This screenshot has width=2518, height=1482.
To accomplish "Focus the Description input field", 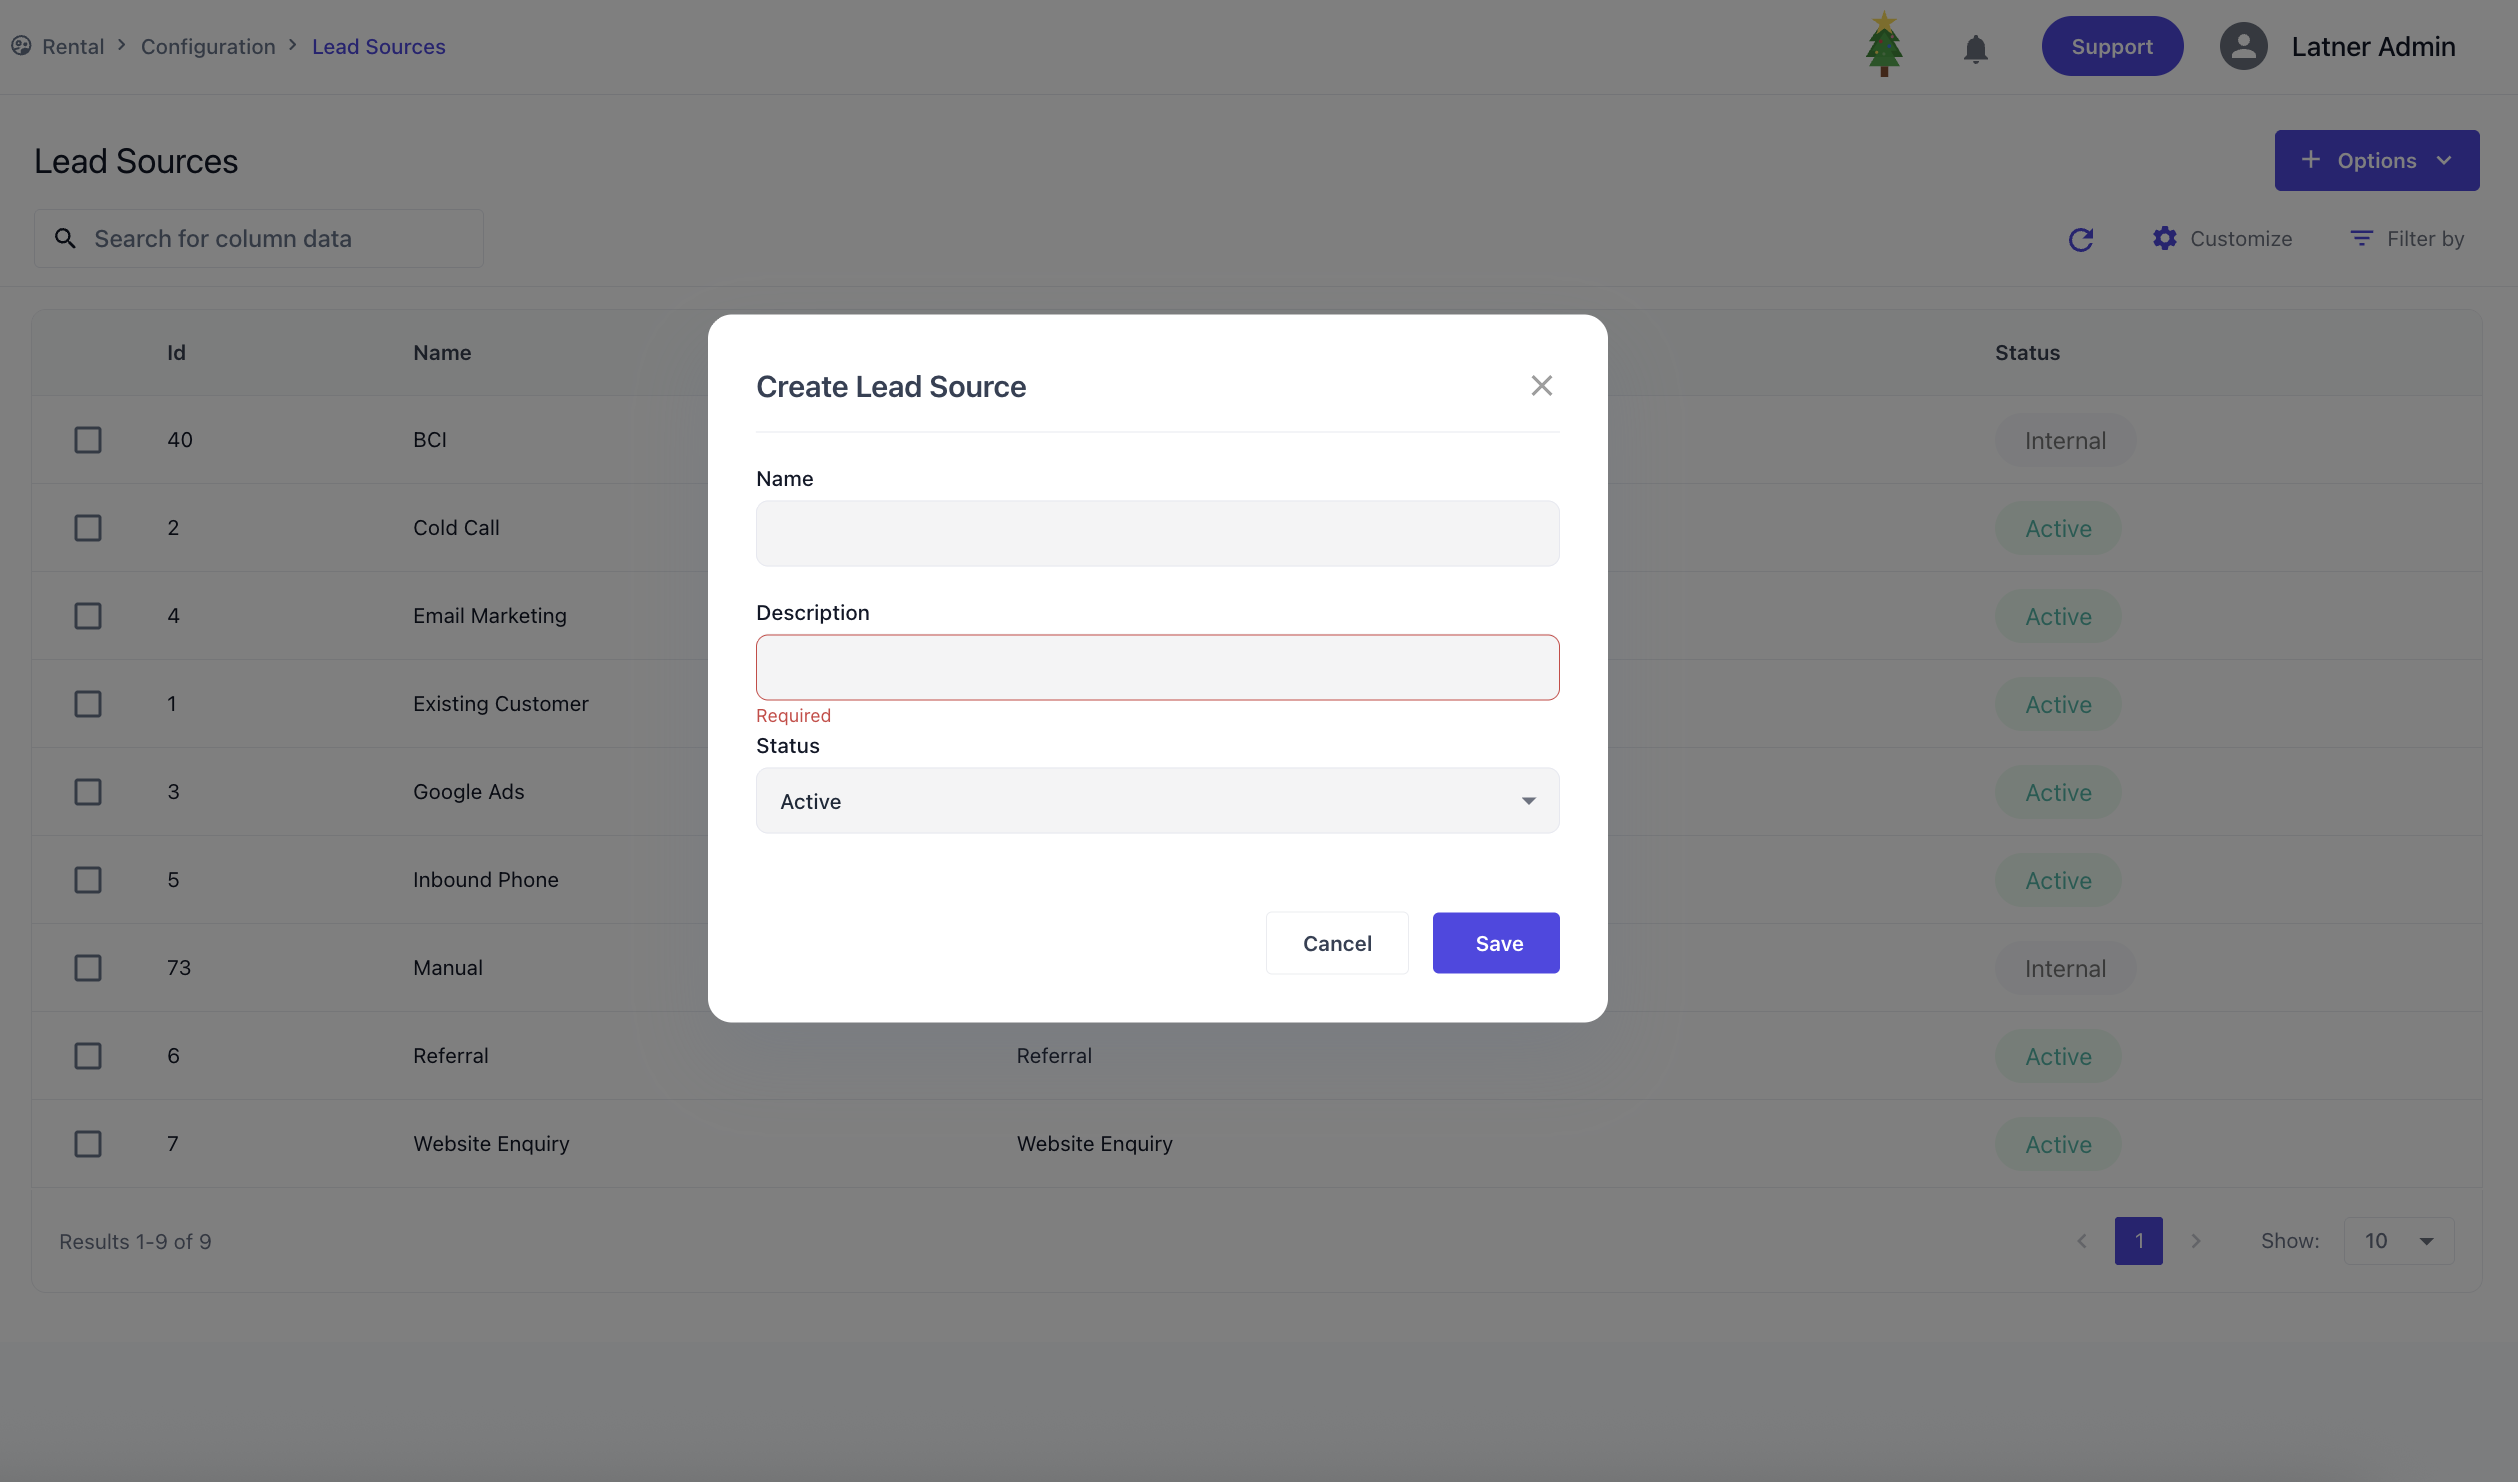I will pyautogui.click(x=1157, y=668).
